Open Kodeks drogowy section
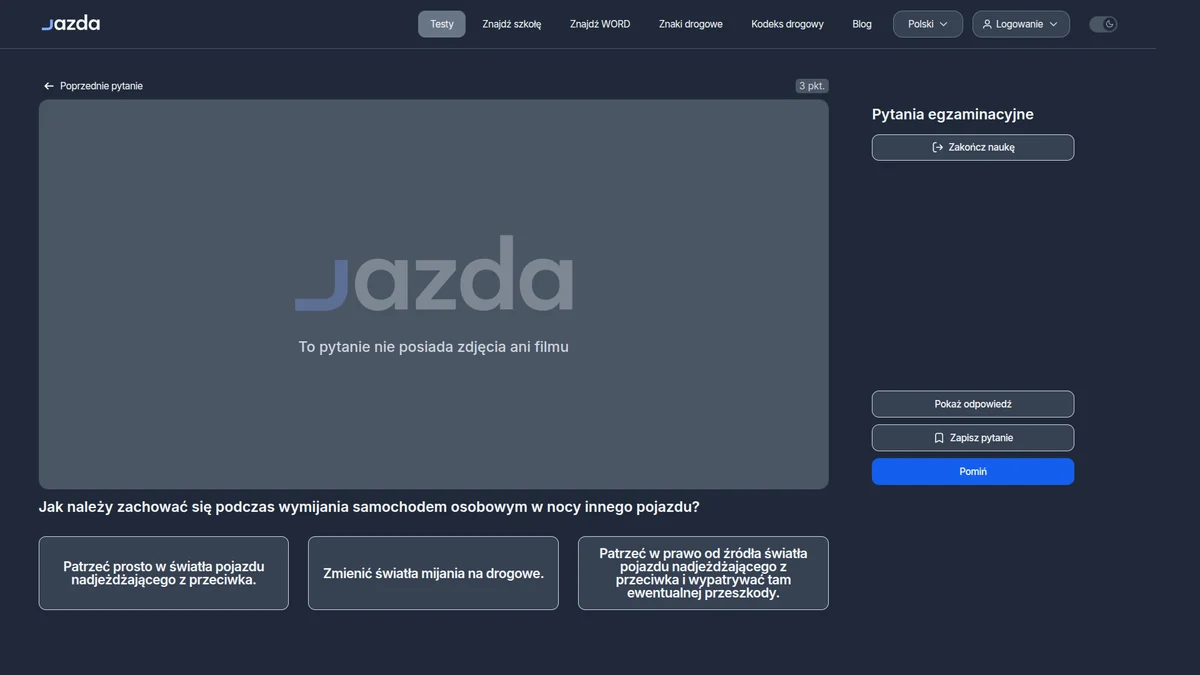1200x675 pixels. (x=788, y=24)
